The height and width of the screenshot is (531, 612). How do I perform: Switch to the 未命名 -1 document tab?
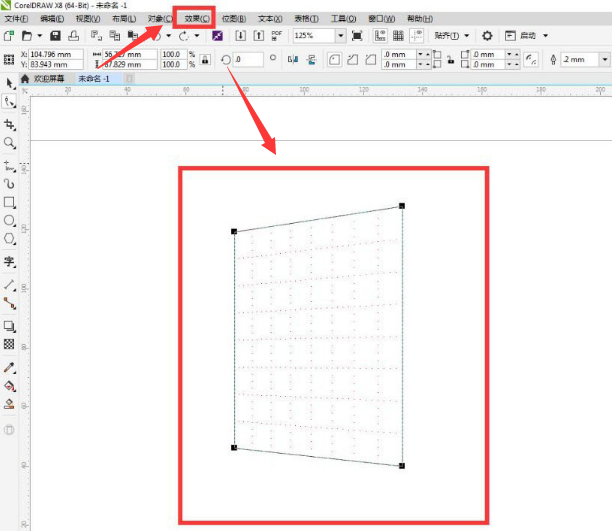click(x=94, y=79)
